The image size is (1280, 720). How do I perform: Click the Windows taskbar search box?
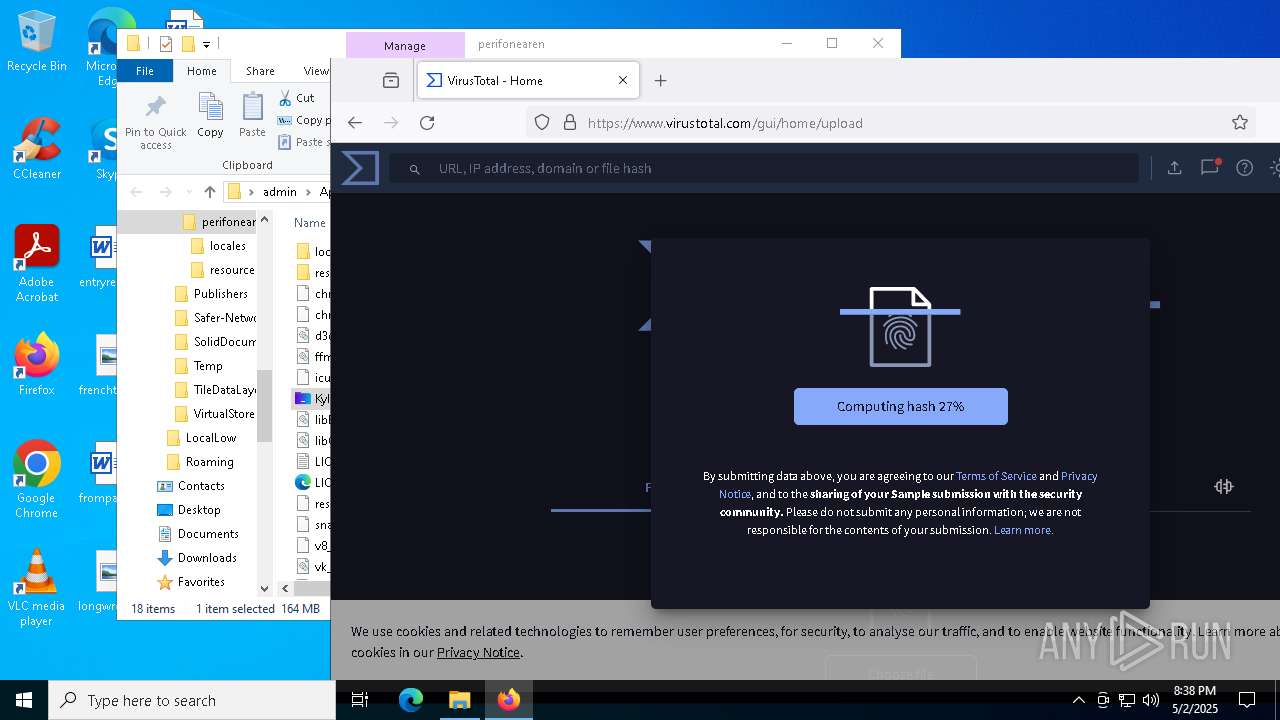(192, 700)
